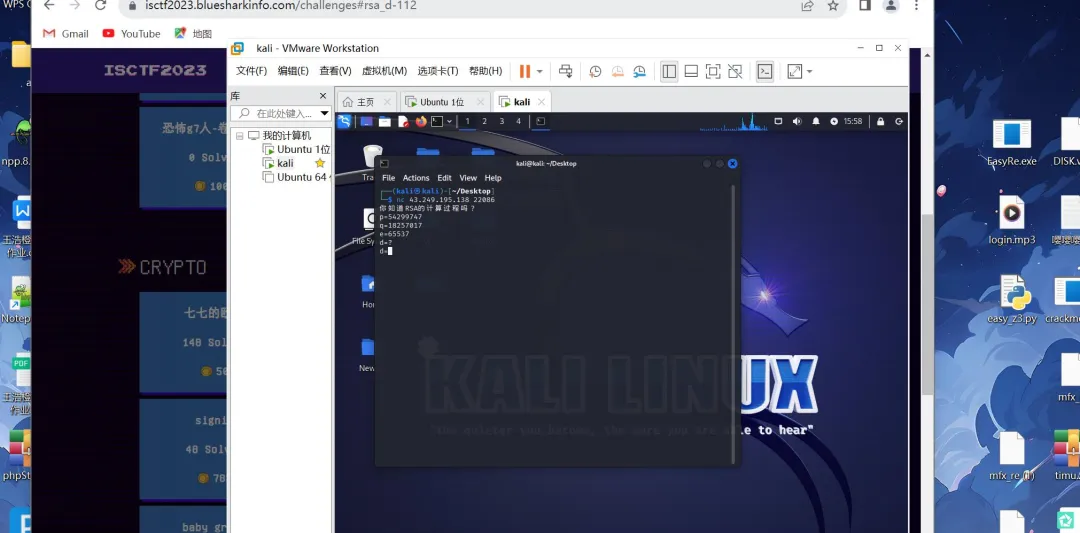The width and height of the screenshot is (1080, 533).
Task: Select Ubuntu 64 in the library tree
Action: click(295, 177)
